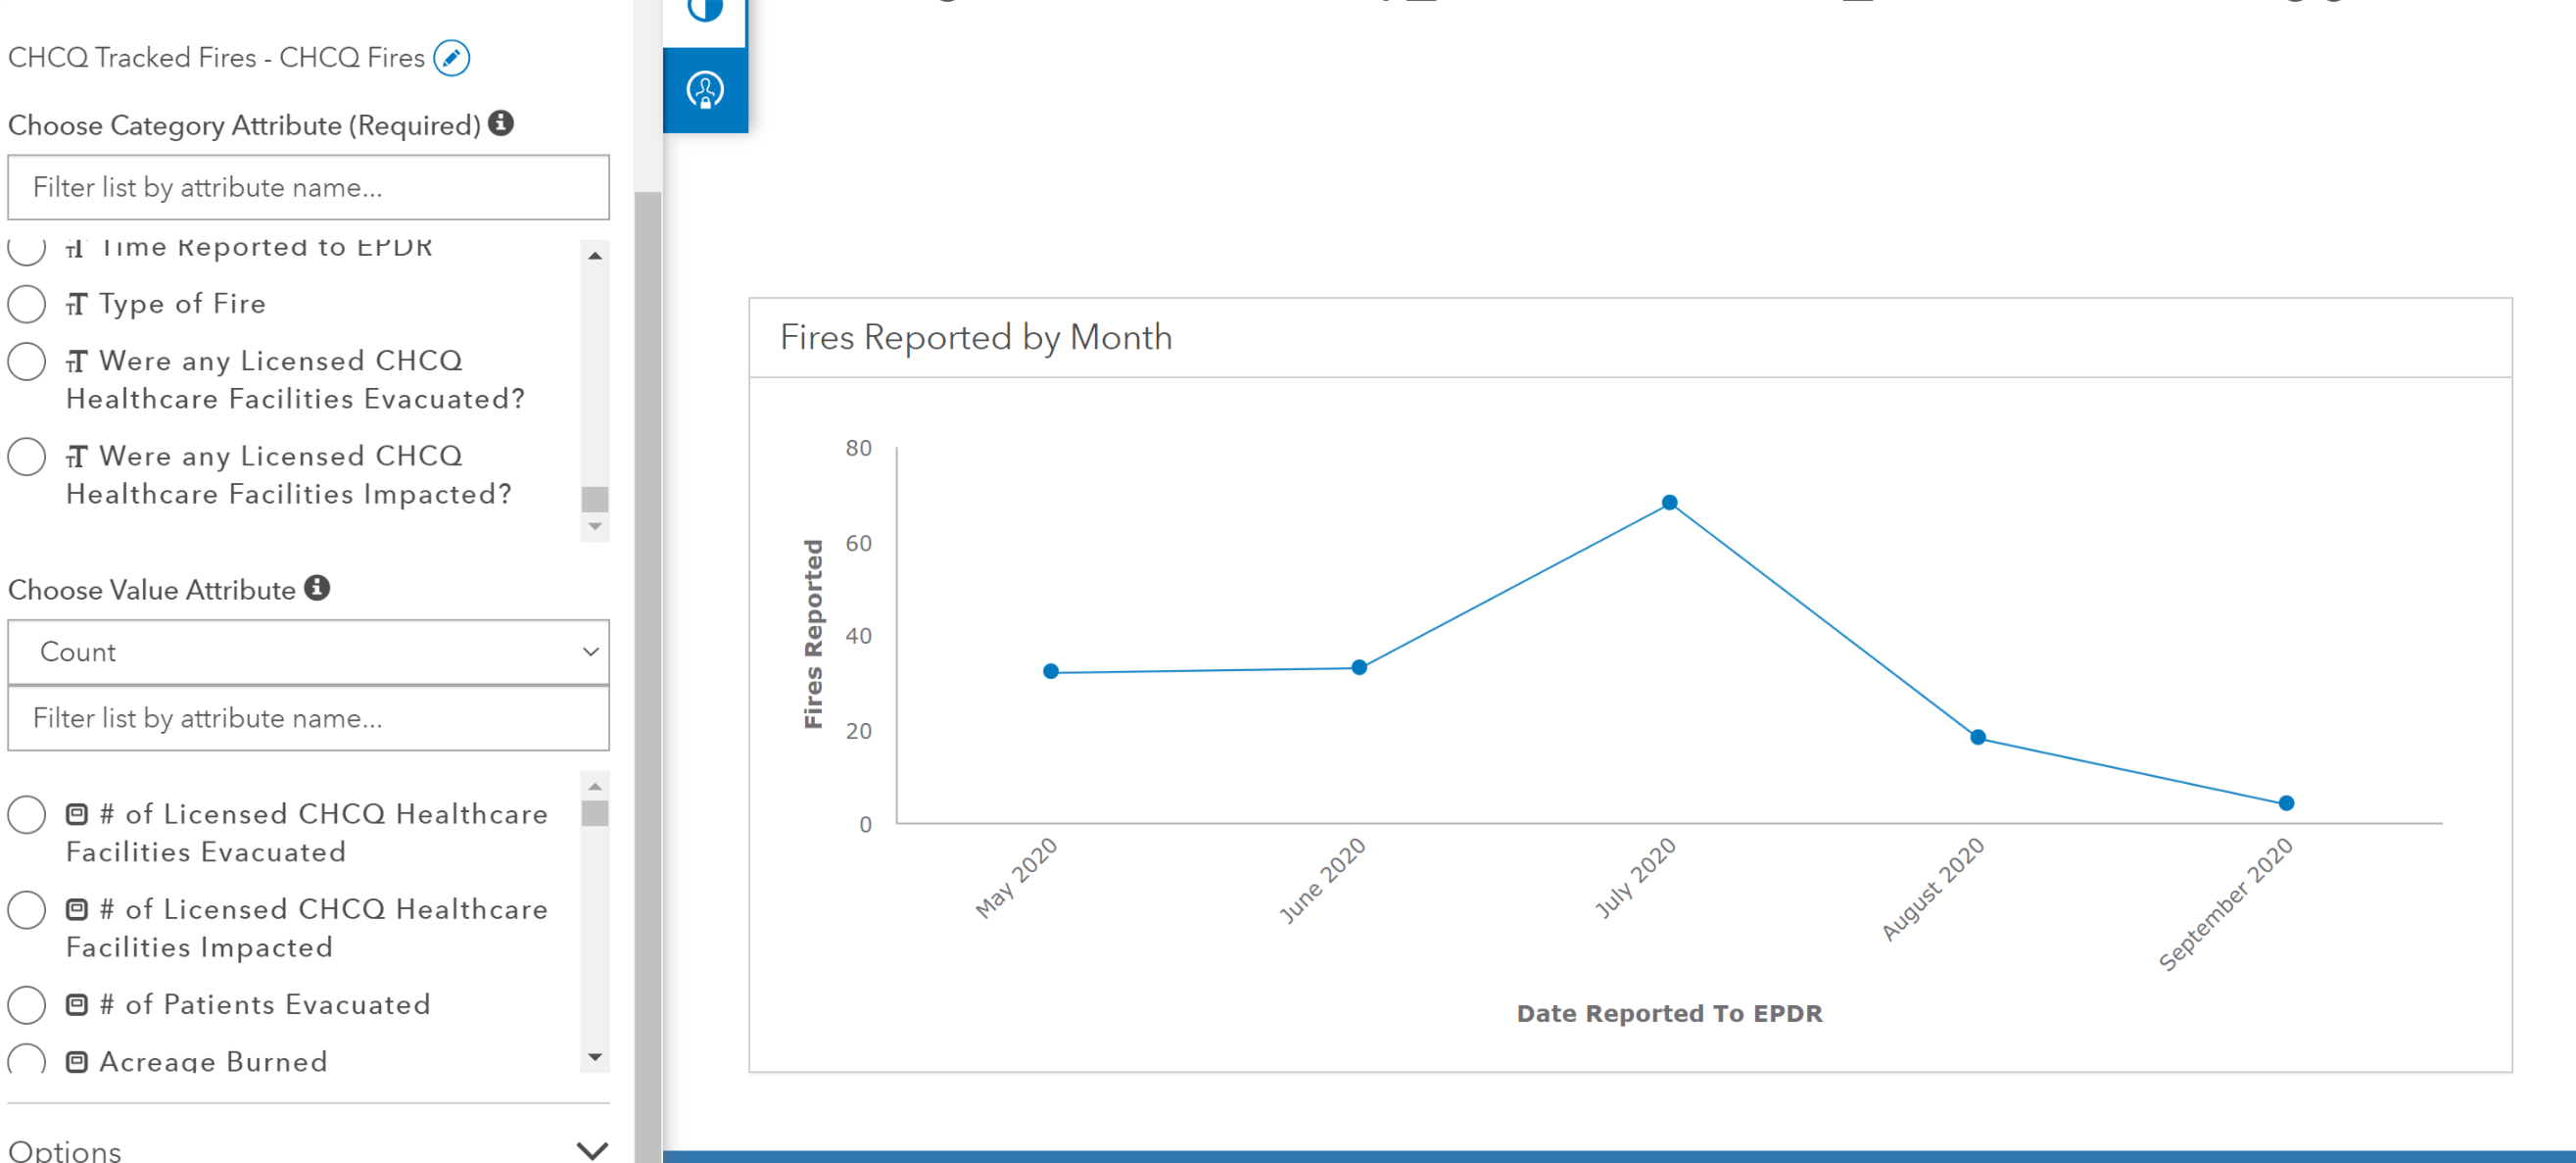
Task: Click the 'Fires Reported by Month' title
Action: coord(975,337)
